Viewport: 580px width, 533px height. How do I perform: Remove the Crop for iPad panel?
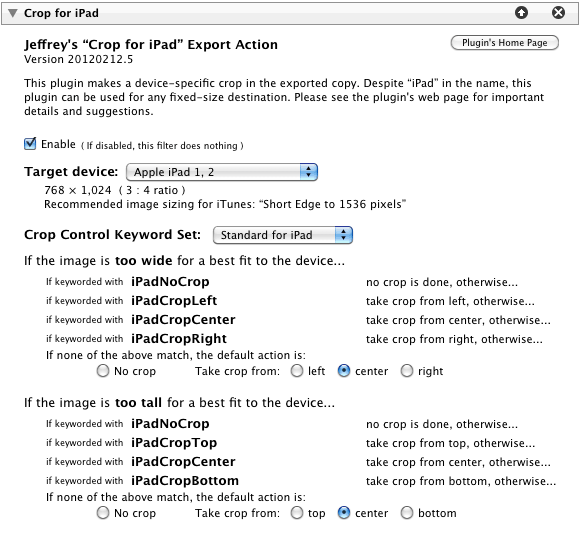click(x=558, y=13)
